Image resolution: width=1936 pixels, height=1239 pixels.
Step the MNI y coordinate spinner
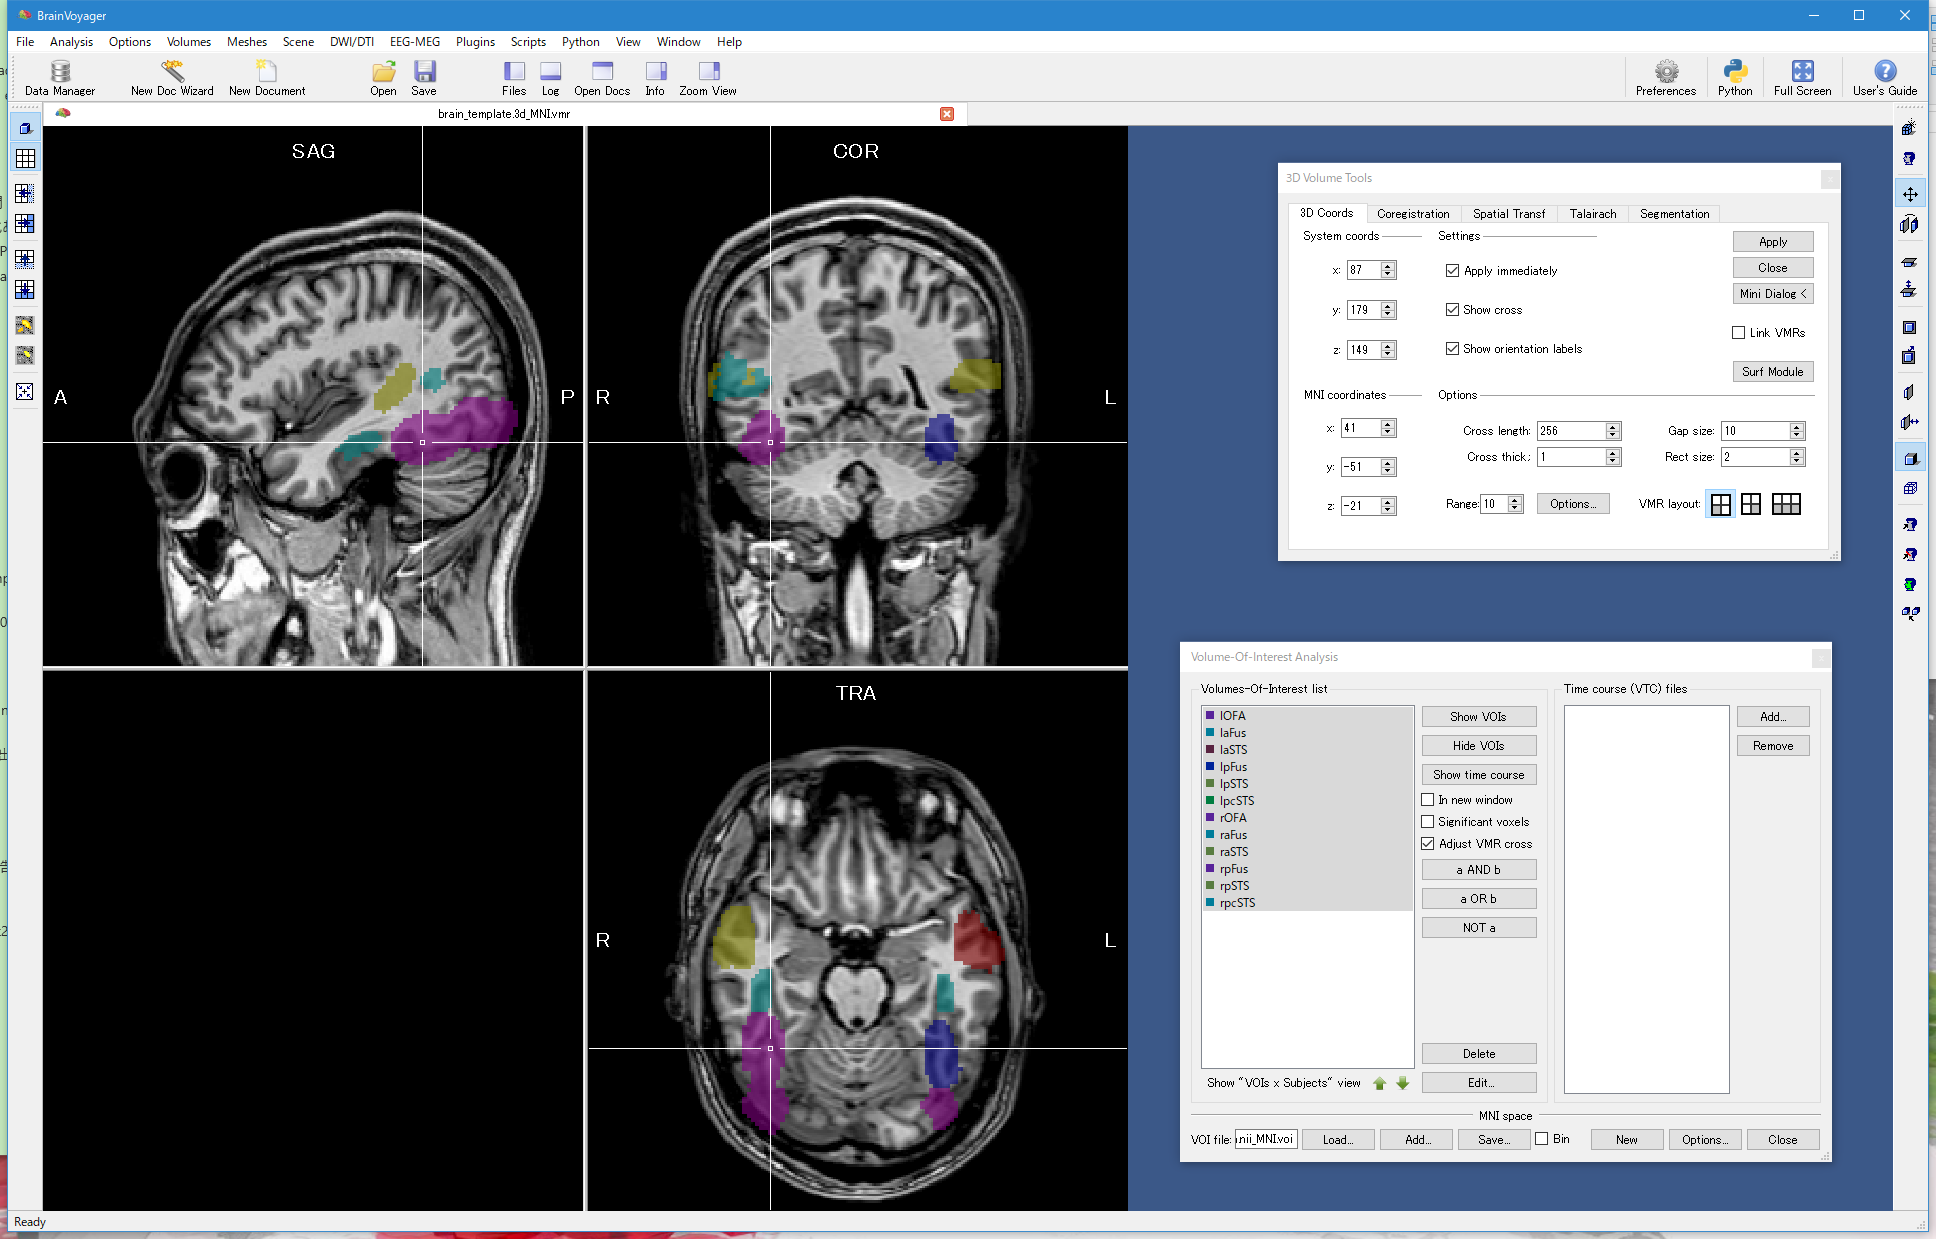pos(1388,467)
